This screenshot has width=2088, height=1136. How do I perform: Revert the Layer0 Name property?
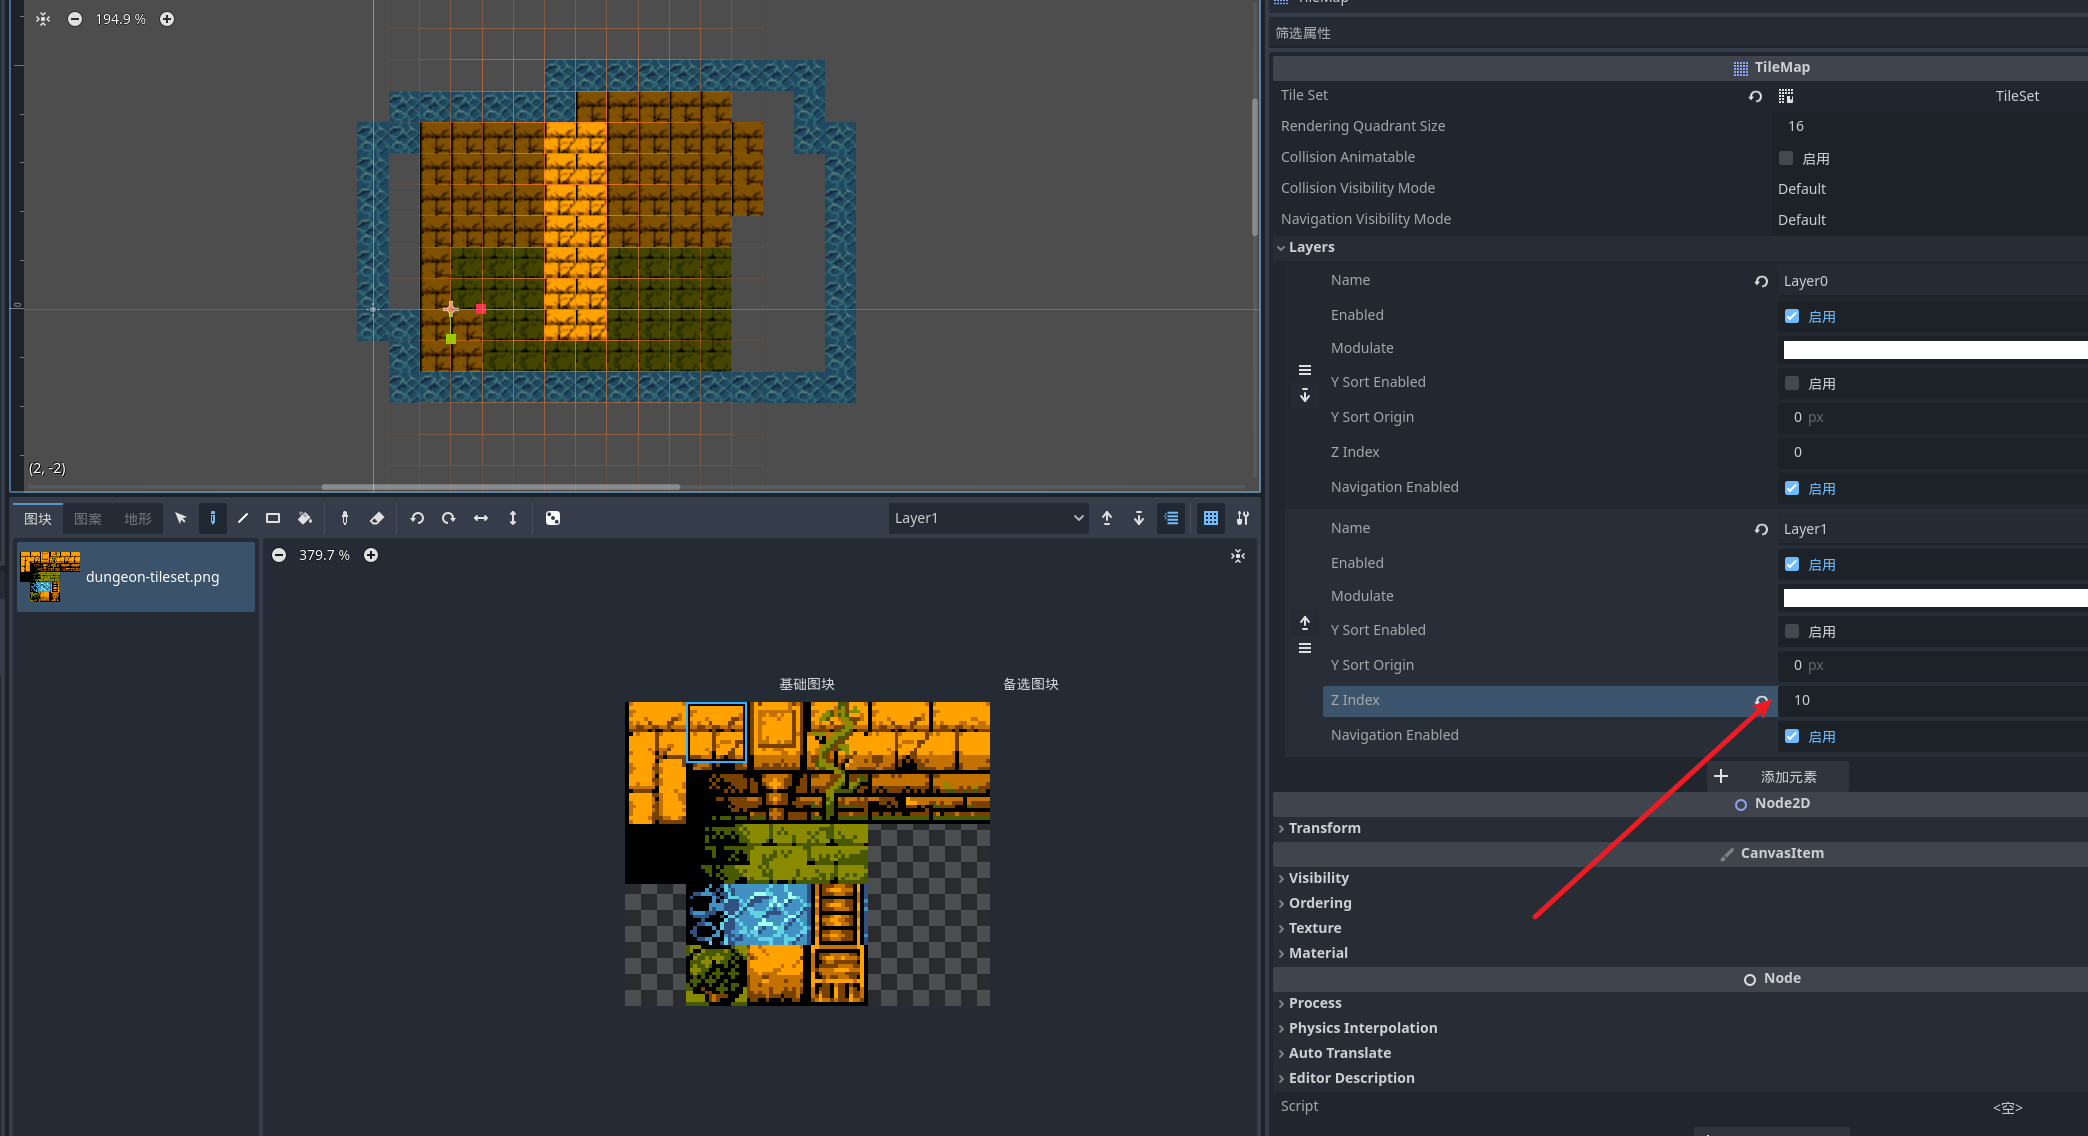coord(1761,281)
